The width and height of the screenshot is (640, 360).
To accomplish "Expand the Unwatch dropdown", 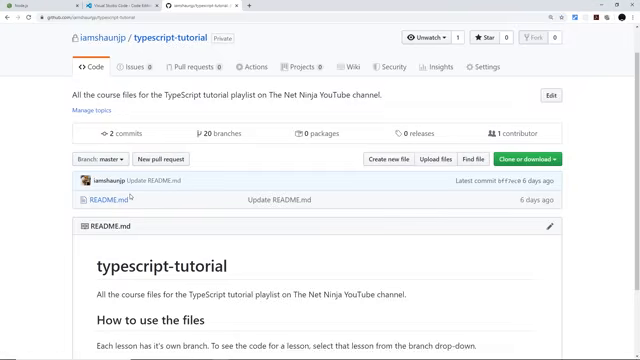I will [x=427, y=38].
